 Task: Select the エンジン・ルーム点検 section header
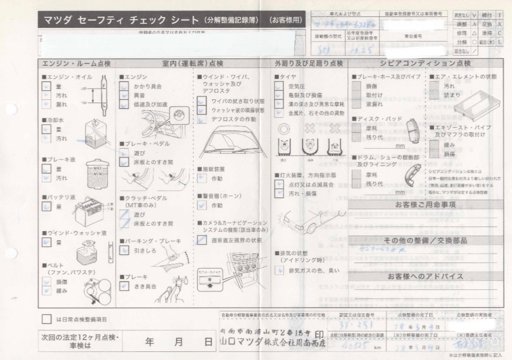tap(76, 63)
